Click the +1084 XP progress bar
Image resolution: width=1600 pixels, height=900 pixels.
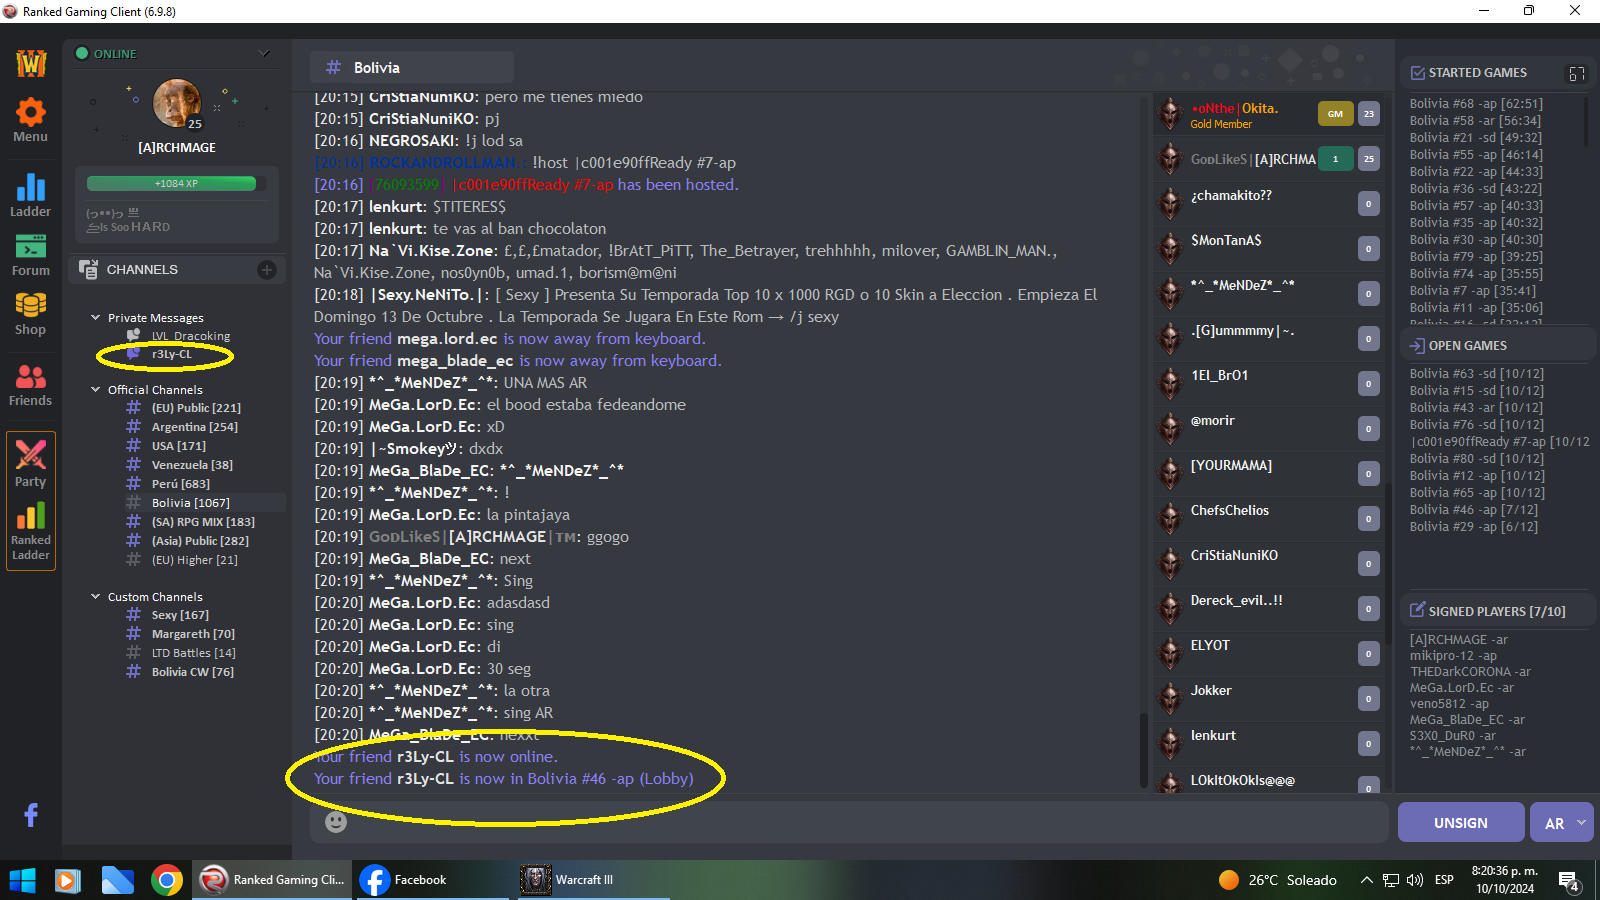[176, 183]
